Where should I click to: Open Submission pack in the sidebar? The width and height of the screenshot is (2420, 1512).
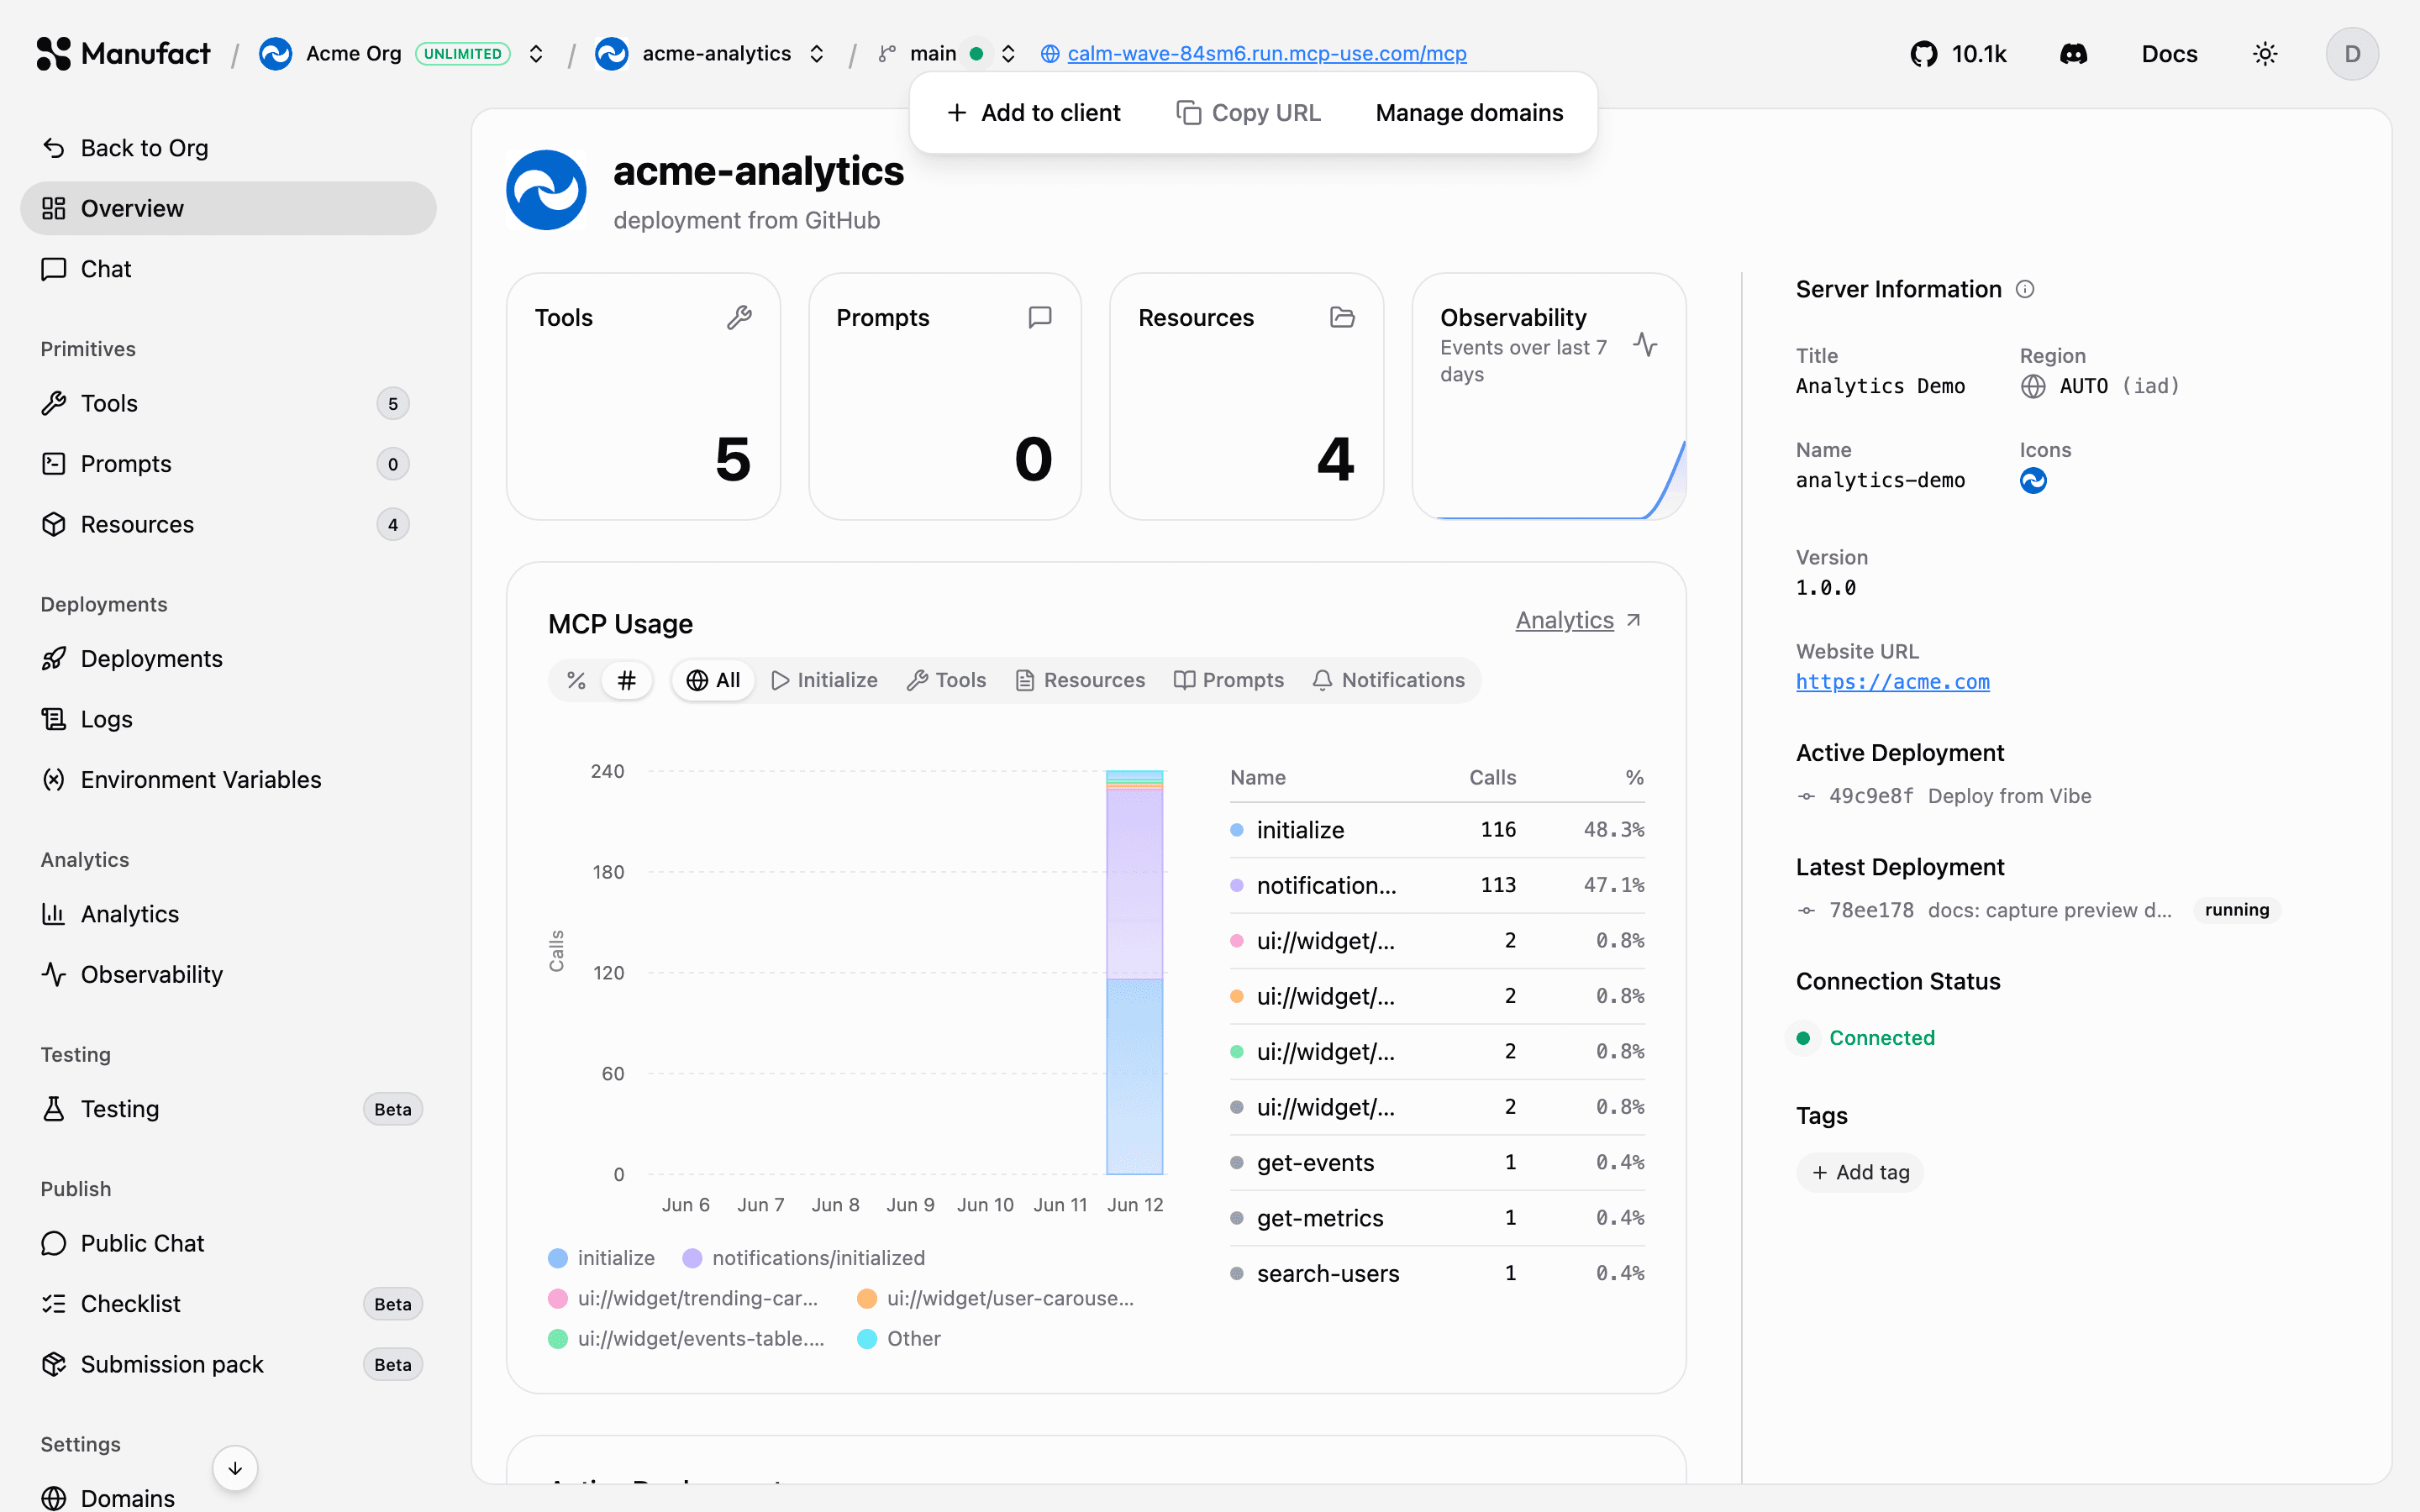(x=228, y=1364)
